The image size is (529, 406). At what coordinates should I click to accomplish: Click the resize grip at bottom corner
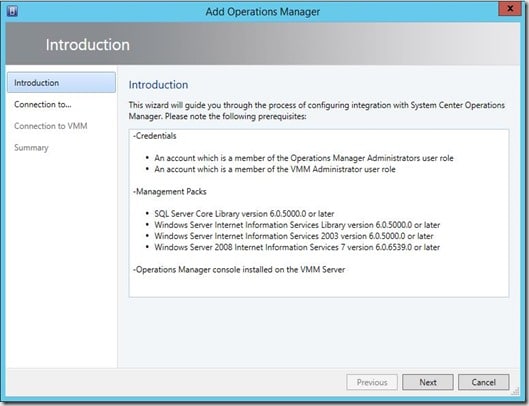tap(515, 391)
